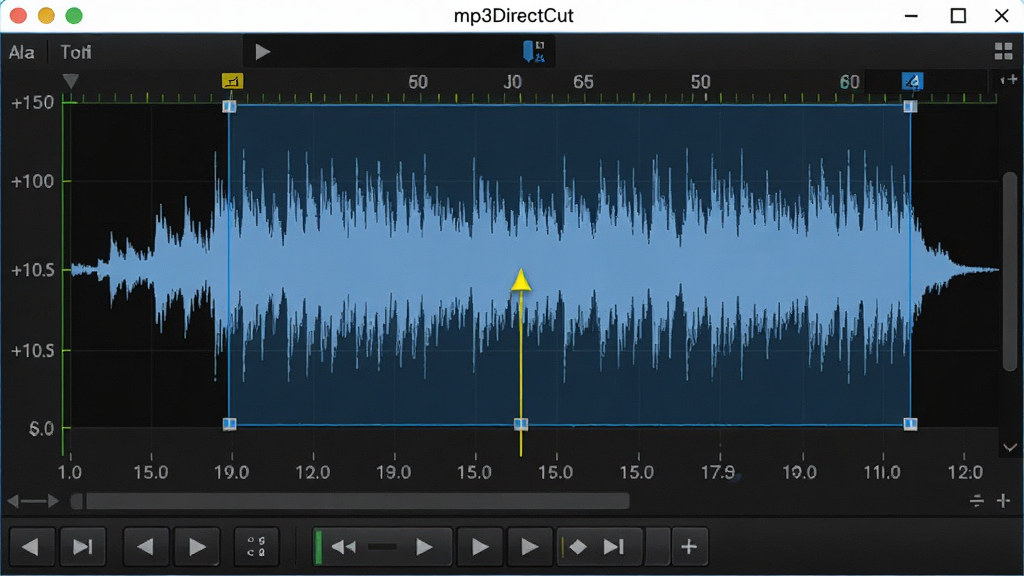
Task: Click the diamond marker icon button
Action: [x=578, y=547]
